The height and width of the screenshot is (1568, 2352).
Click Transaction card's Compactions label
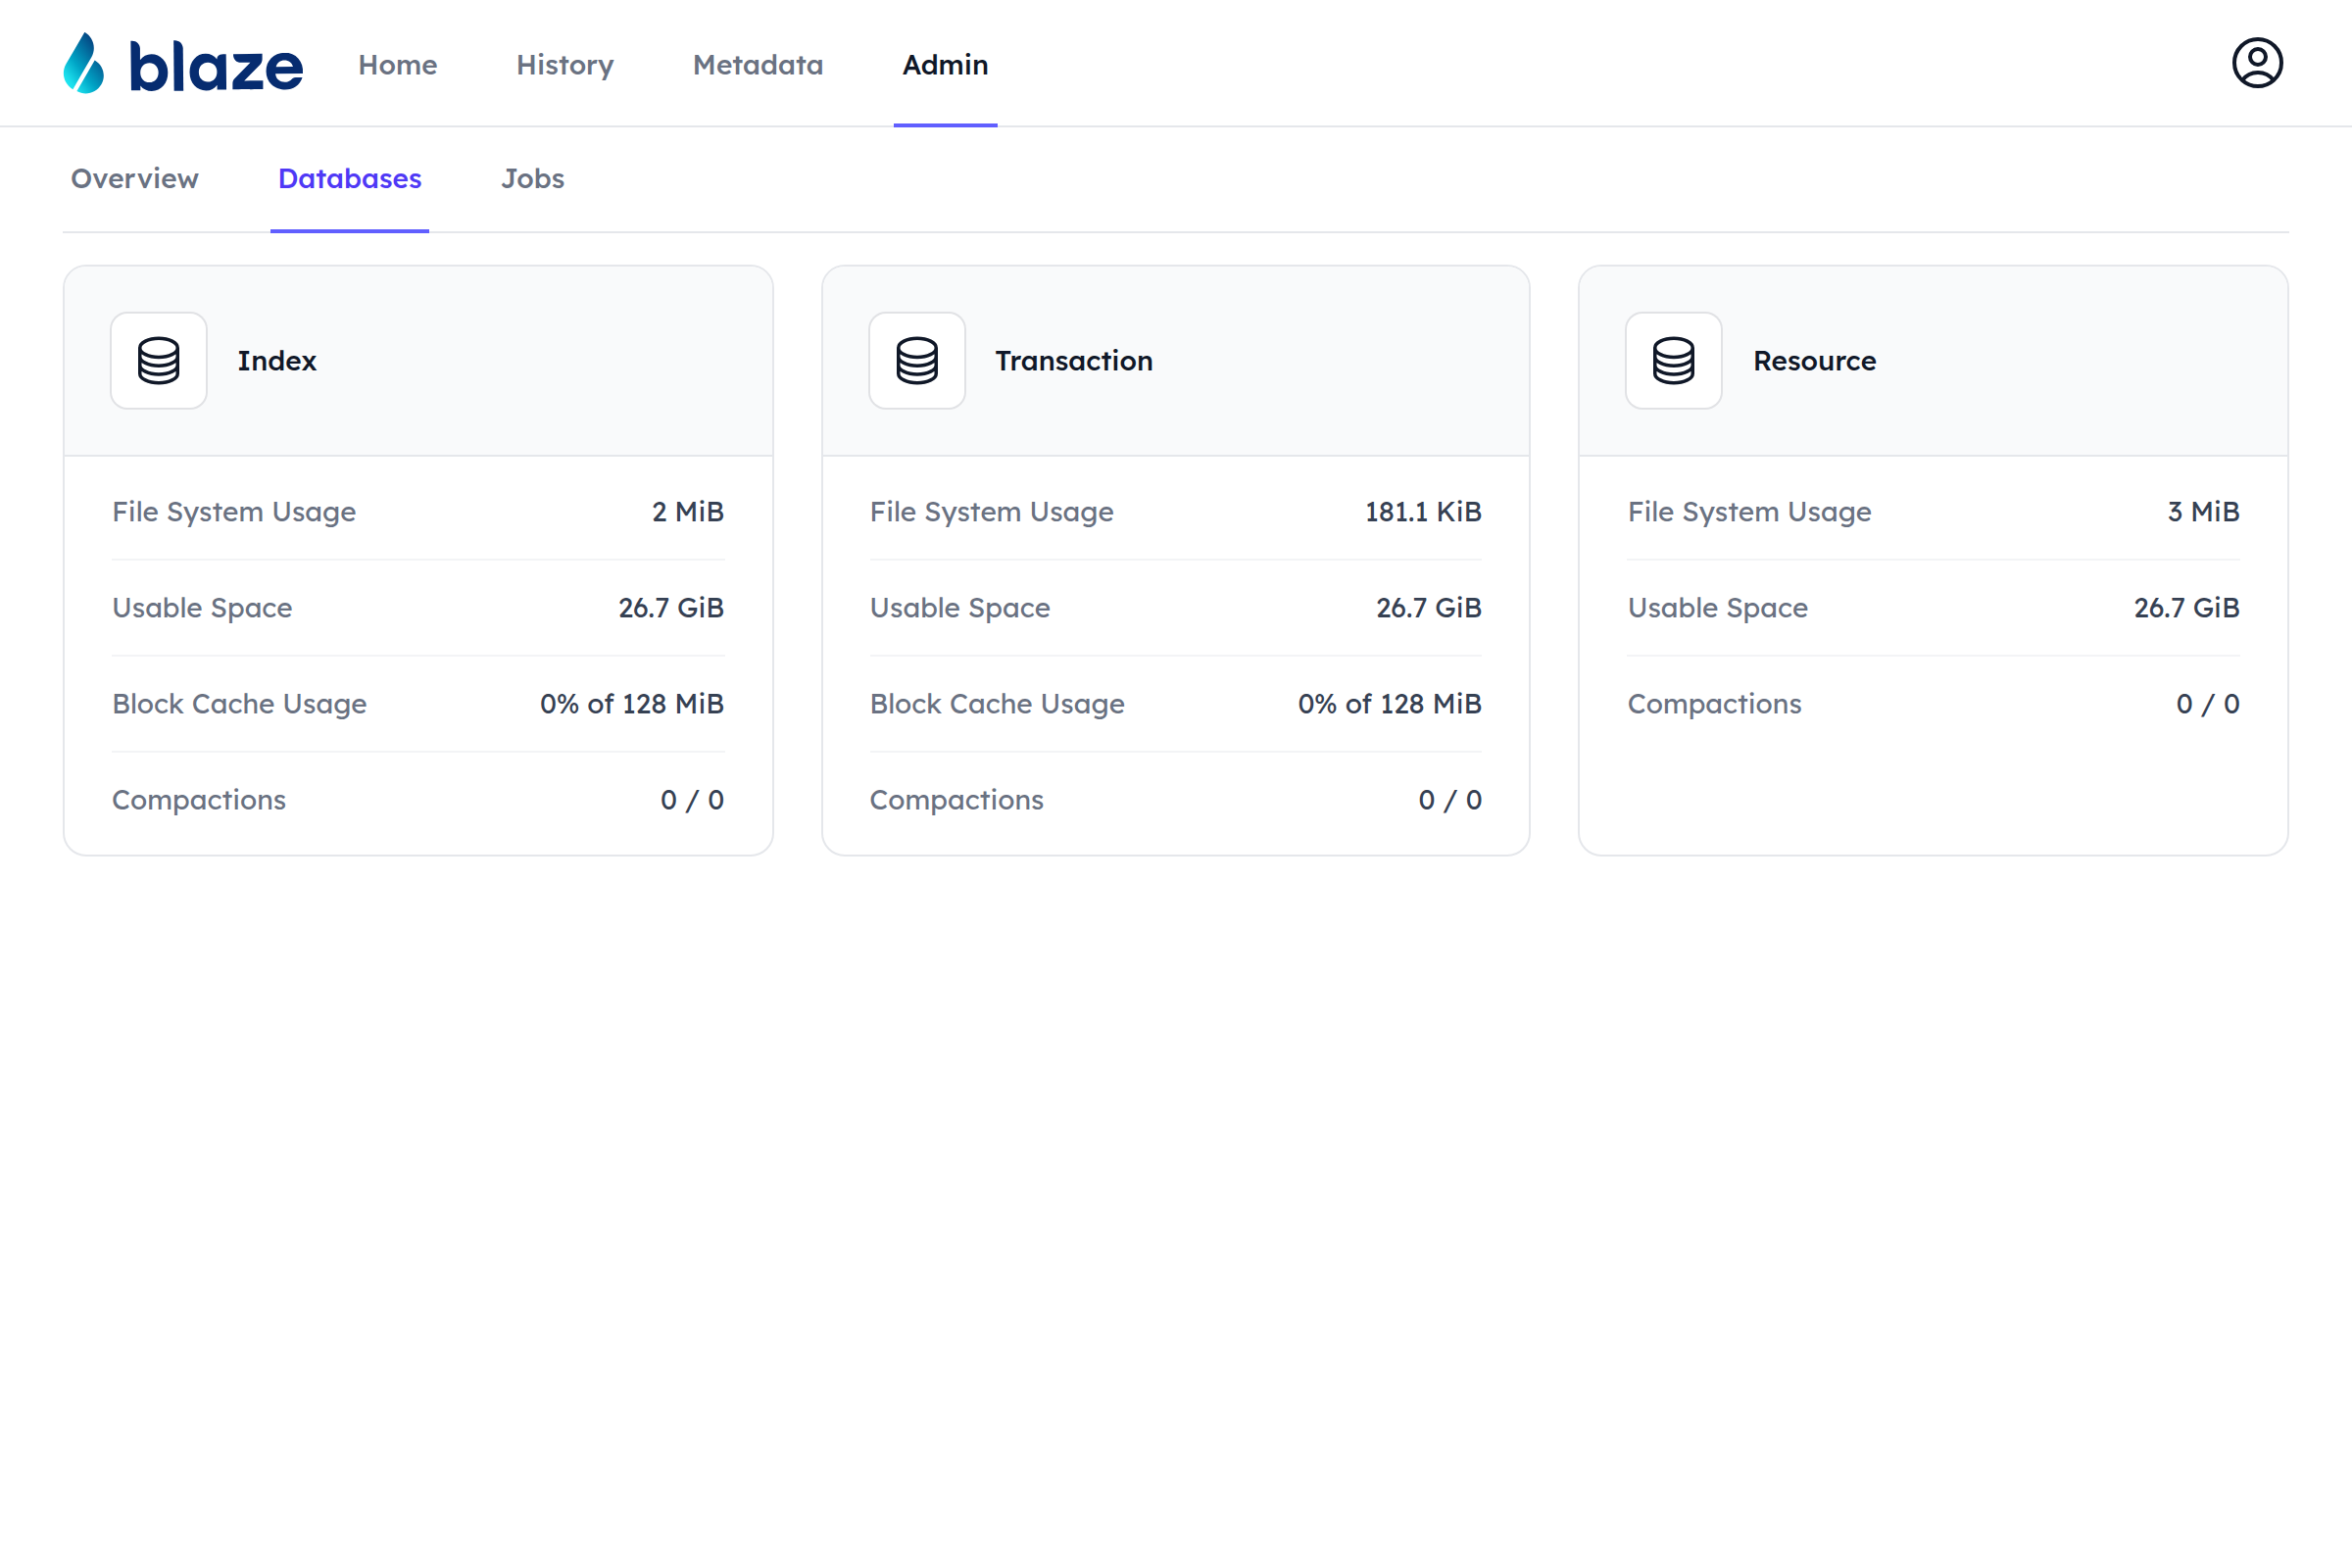click(x=957, y=800)
